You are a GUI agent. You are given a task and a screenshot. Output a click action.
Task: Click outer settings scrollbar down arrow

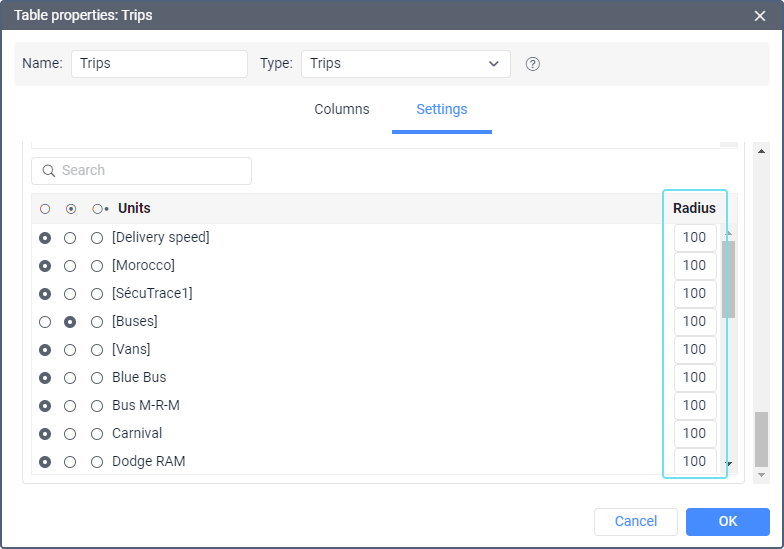[x=761, y=475]
